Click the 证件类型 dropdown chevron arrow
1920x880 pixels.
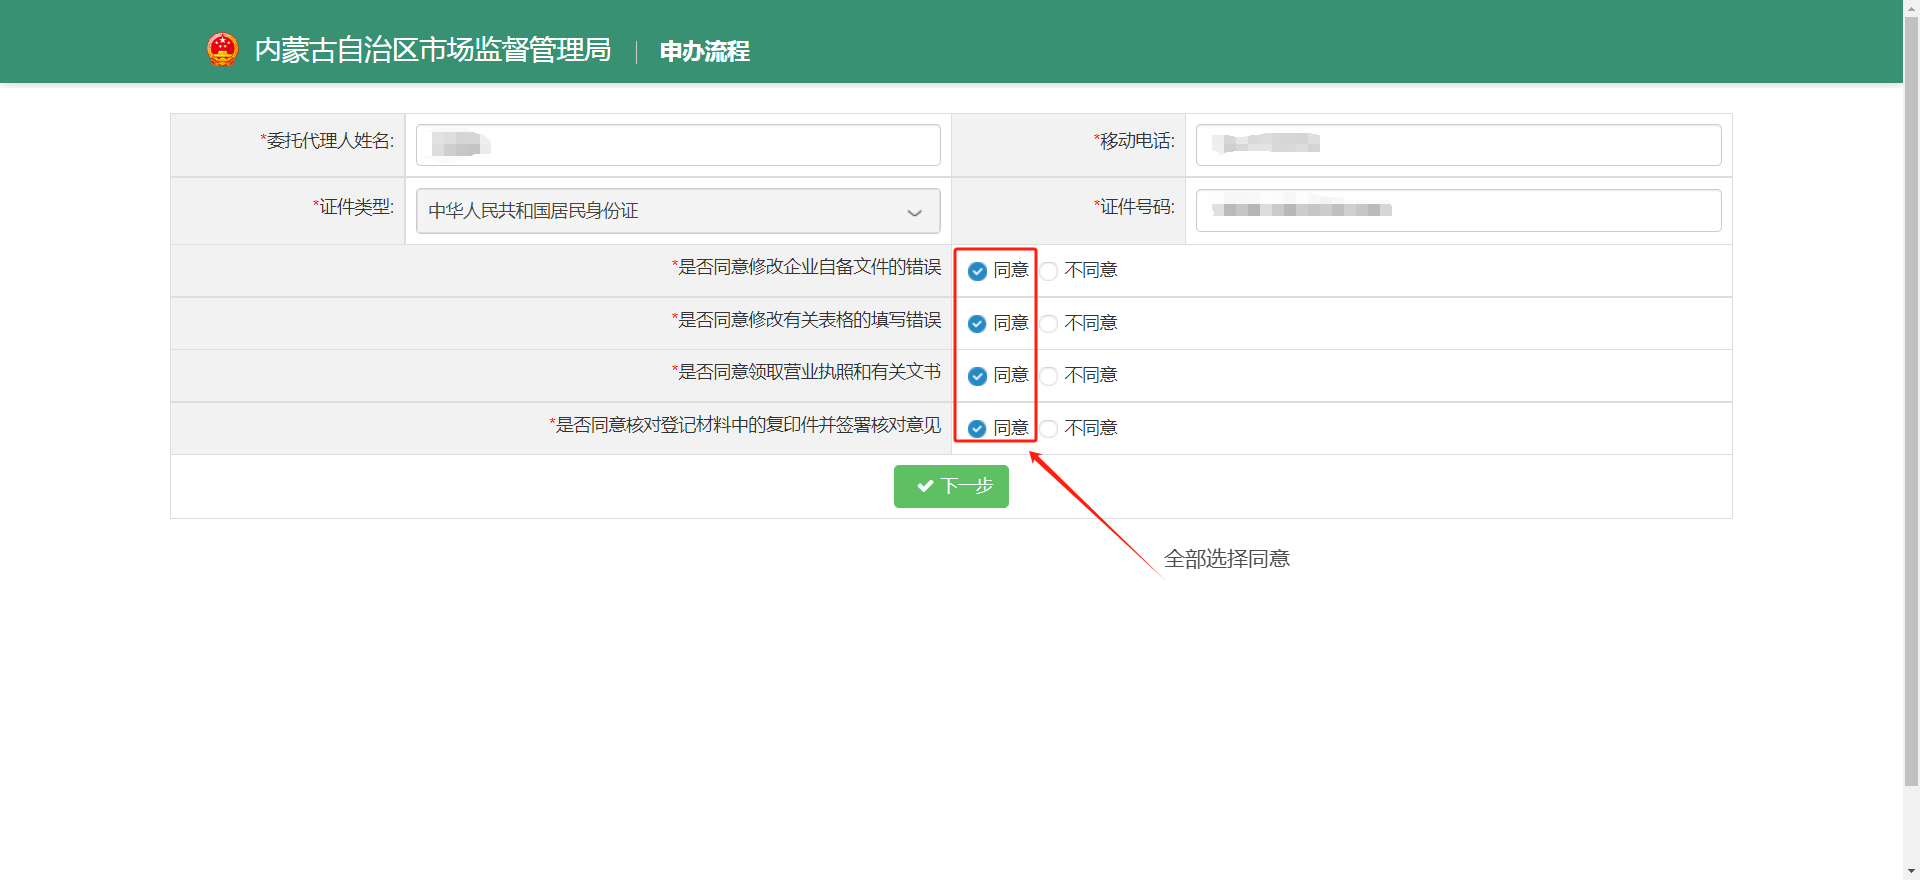coord(914,212)
